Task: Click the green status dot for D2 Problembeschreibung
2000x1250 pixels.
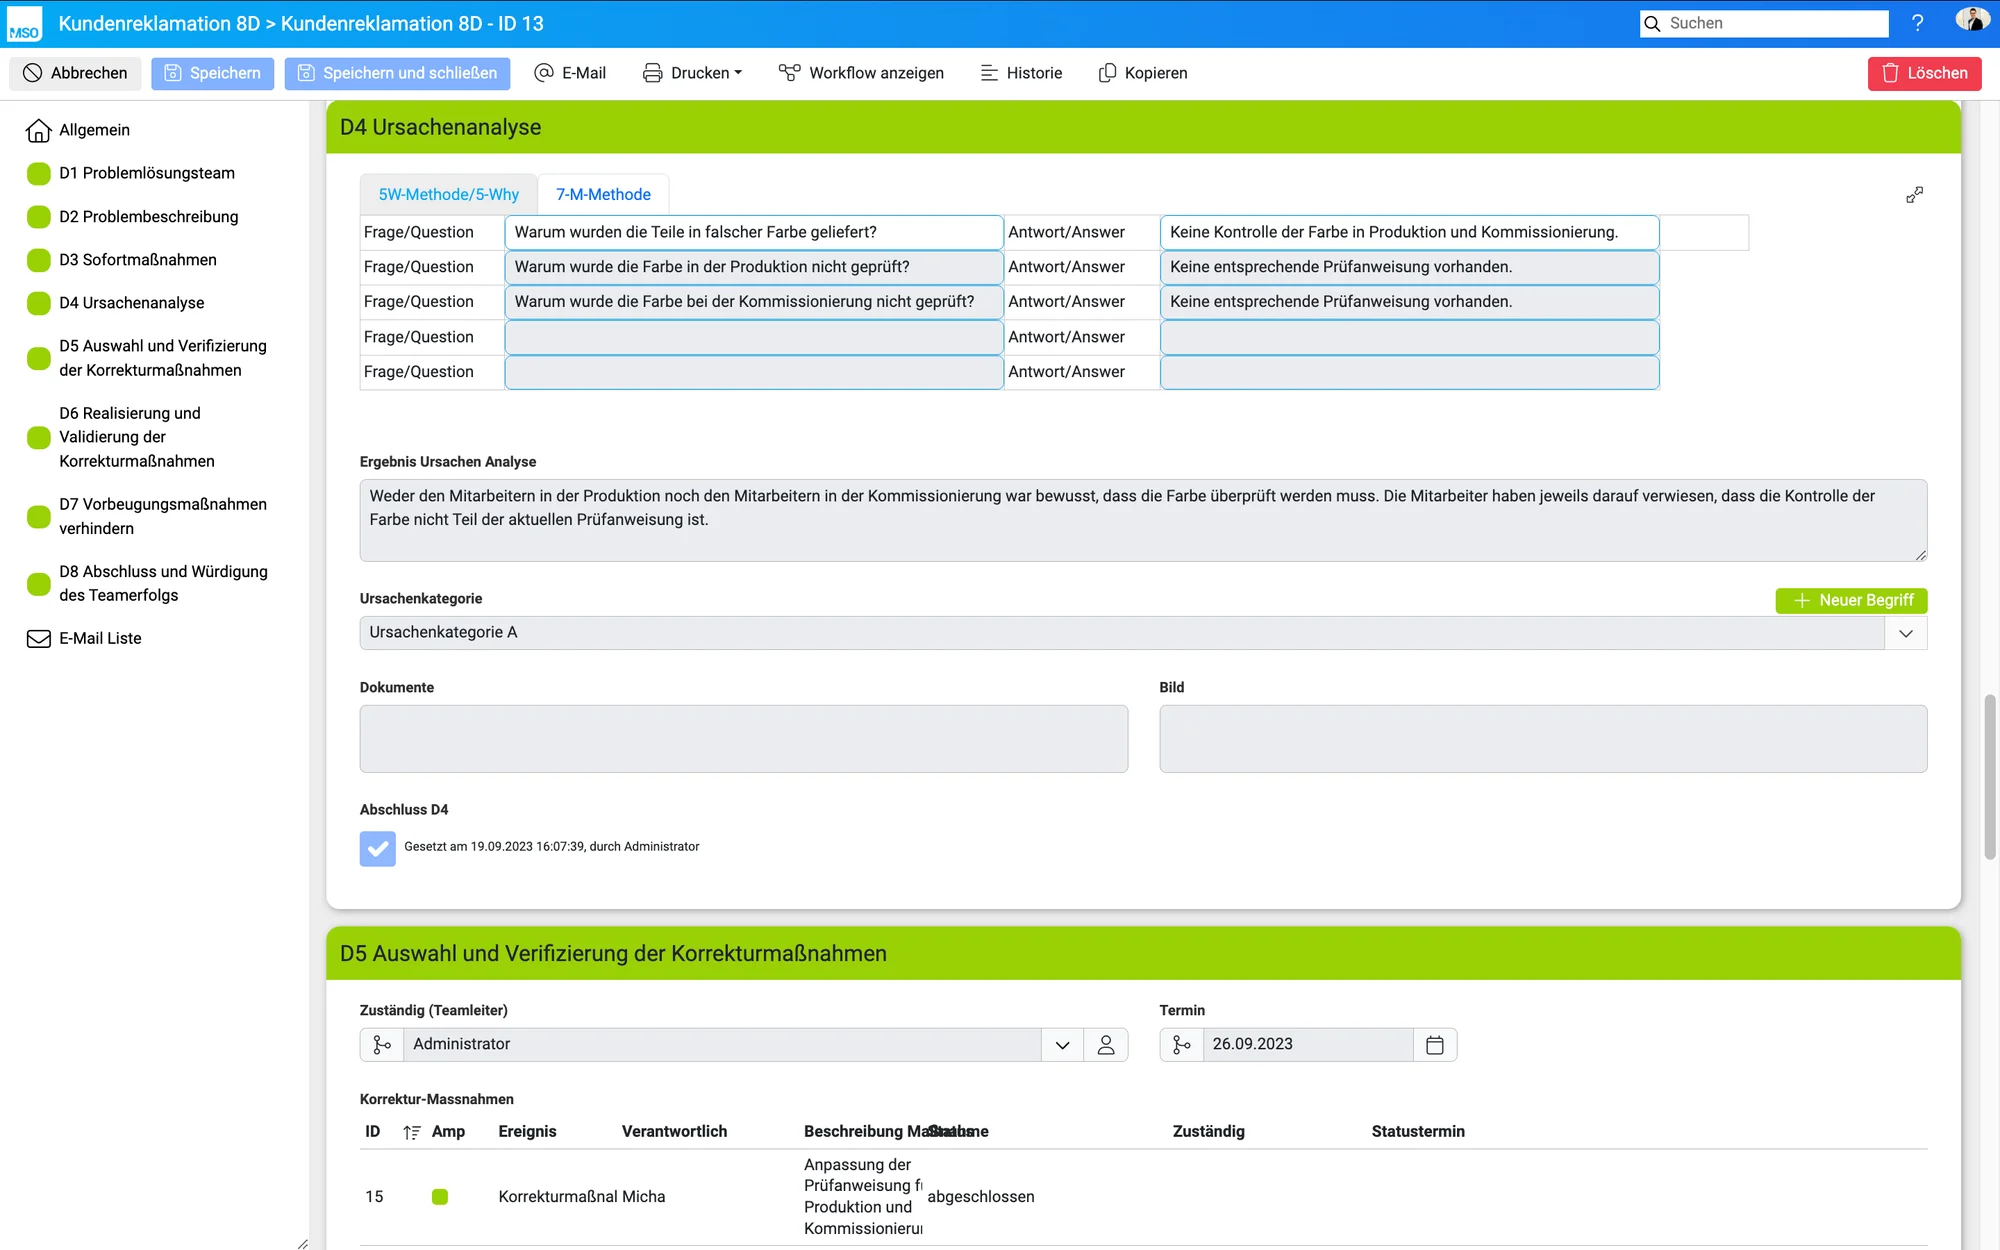Action: (x=38, y=217)
